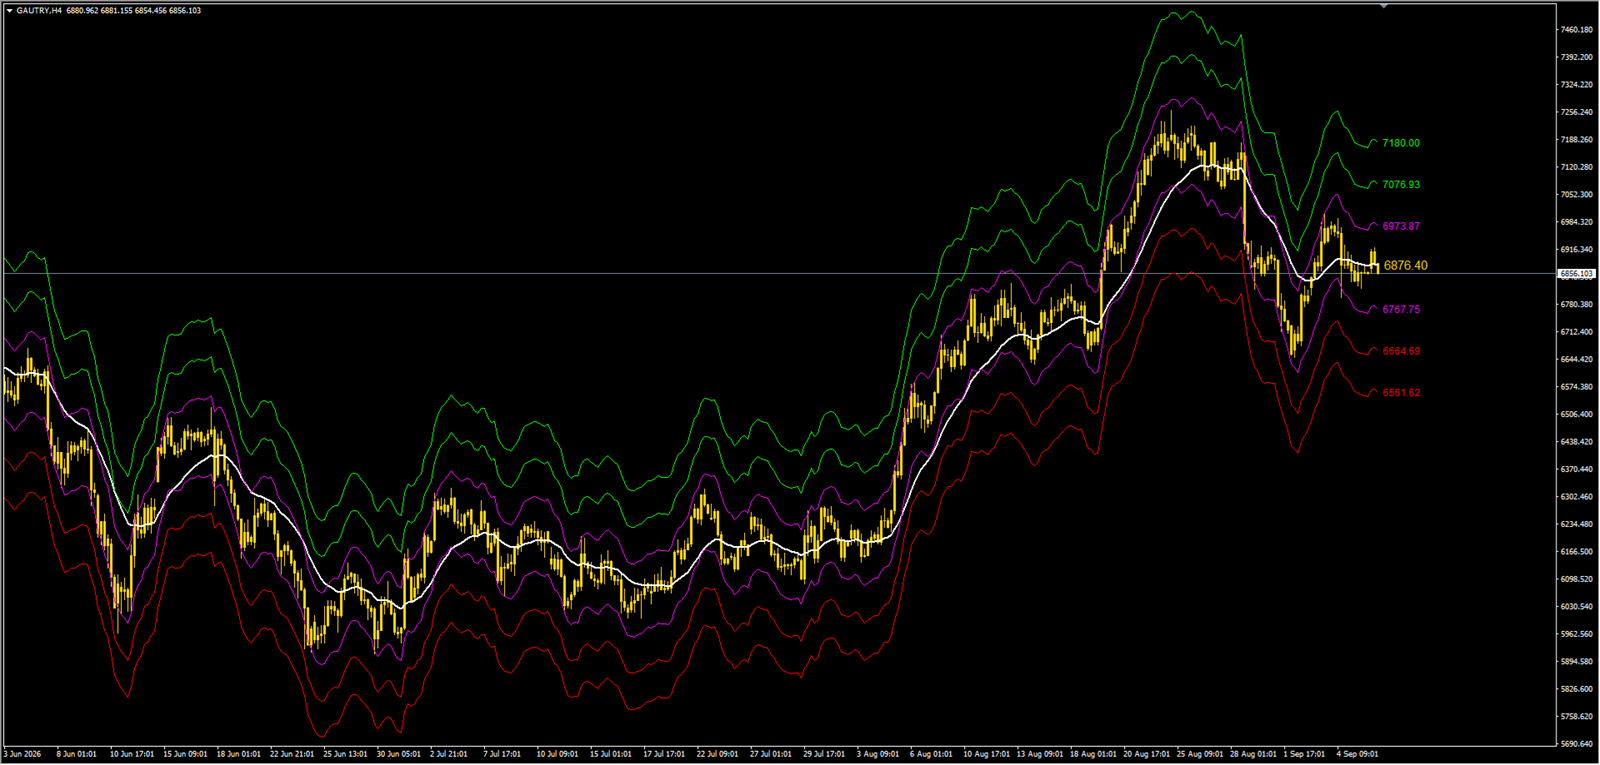This screenshot has width=1600, height=765.
Task: Click the price scale value 7460.180
Action: [1576, 30]
